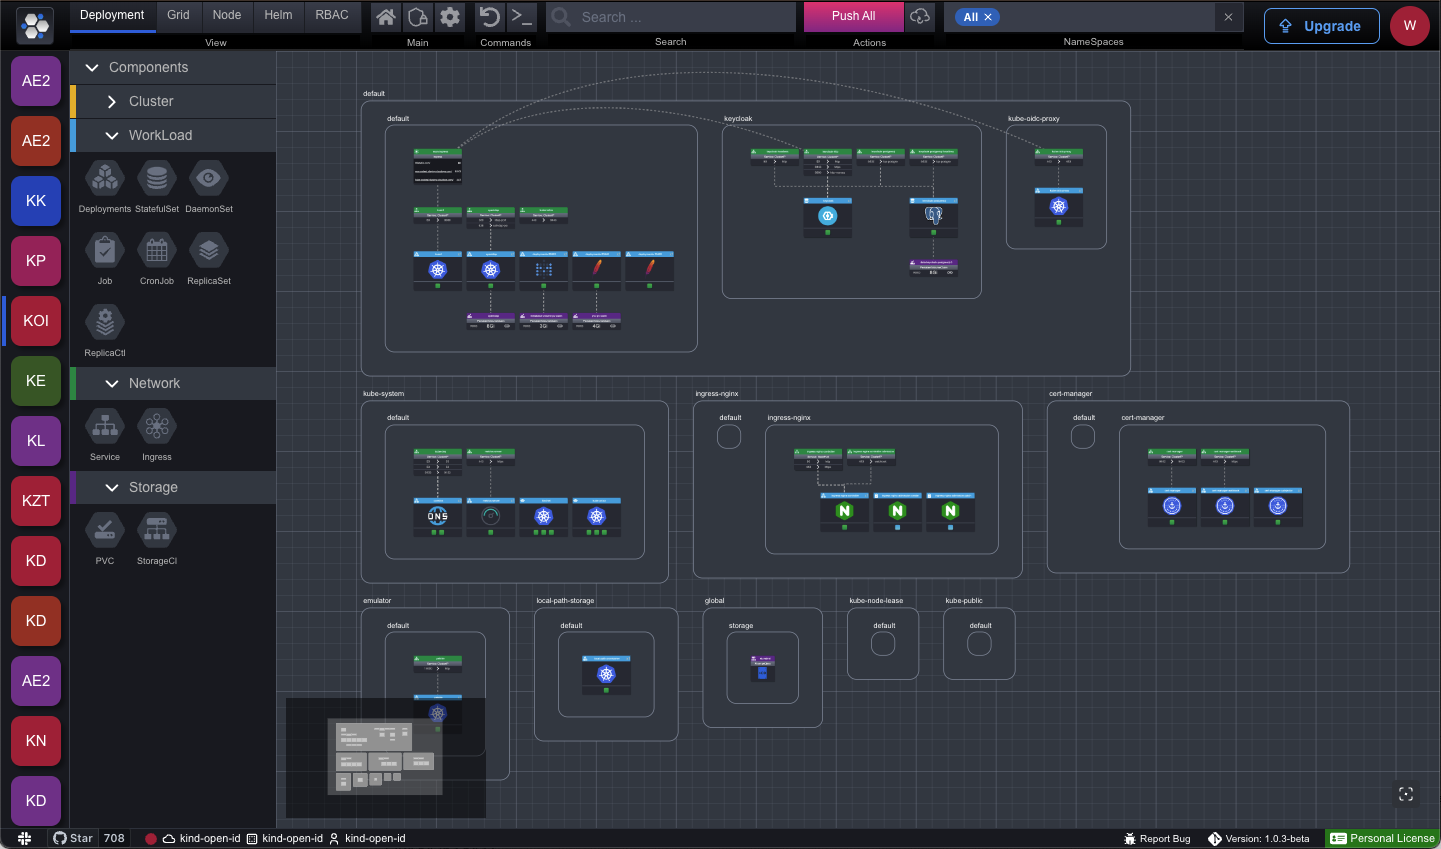Open settings with the gear icon
1441x849 pixels.
click(450, 17)
